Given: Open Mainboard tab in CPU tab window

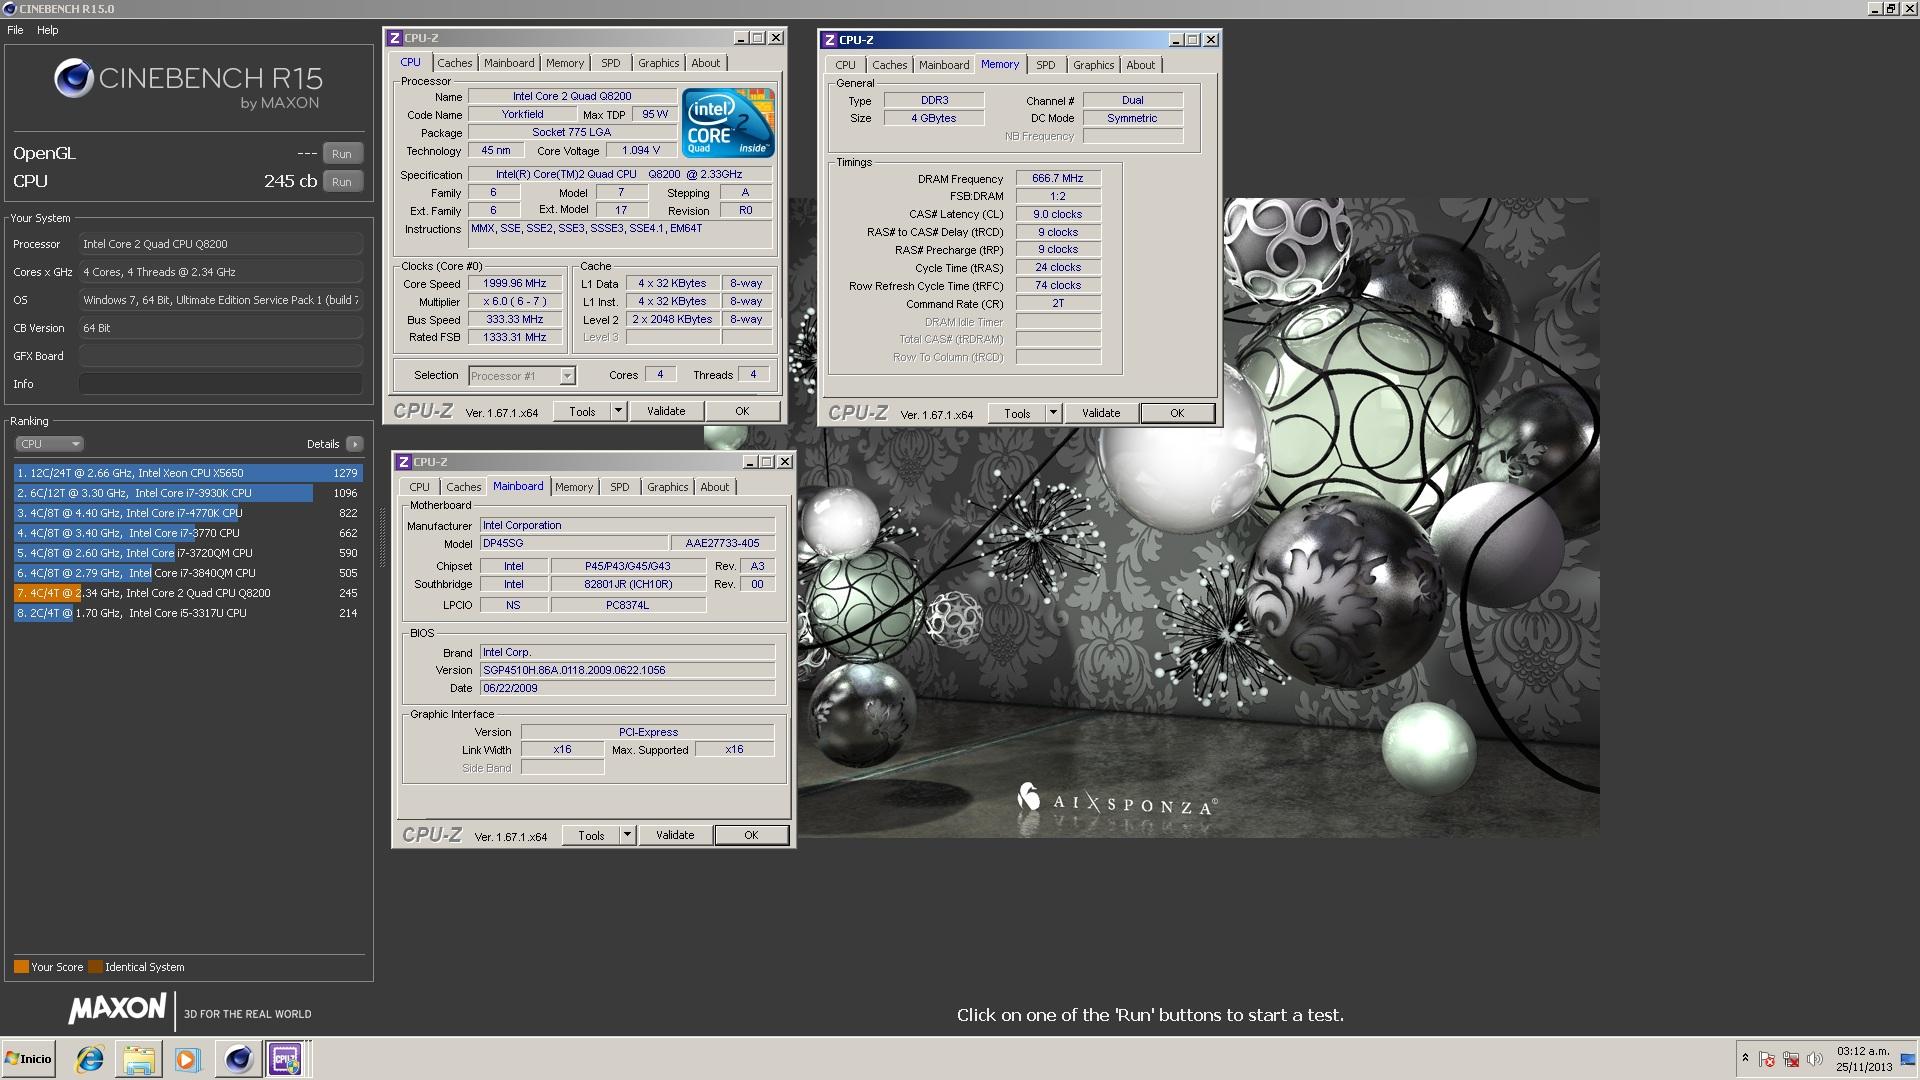Looking at the screenshot, I should 509,63.
